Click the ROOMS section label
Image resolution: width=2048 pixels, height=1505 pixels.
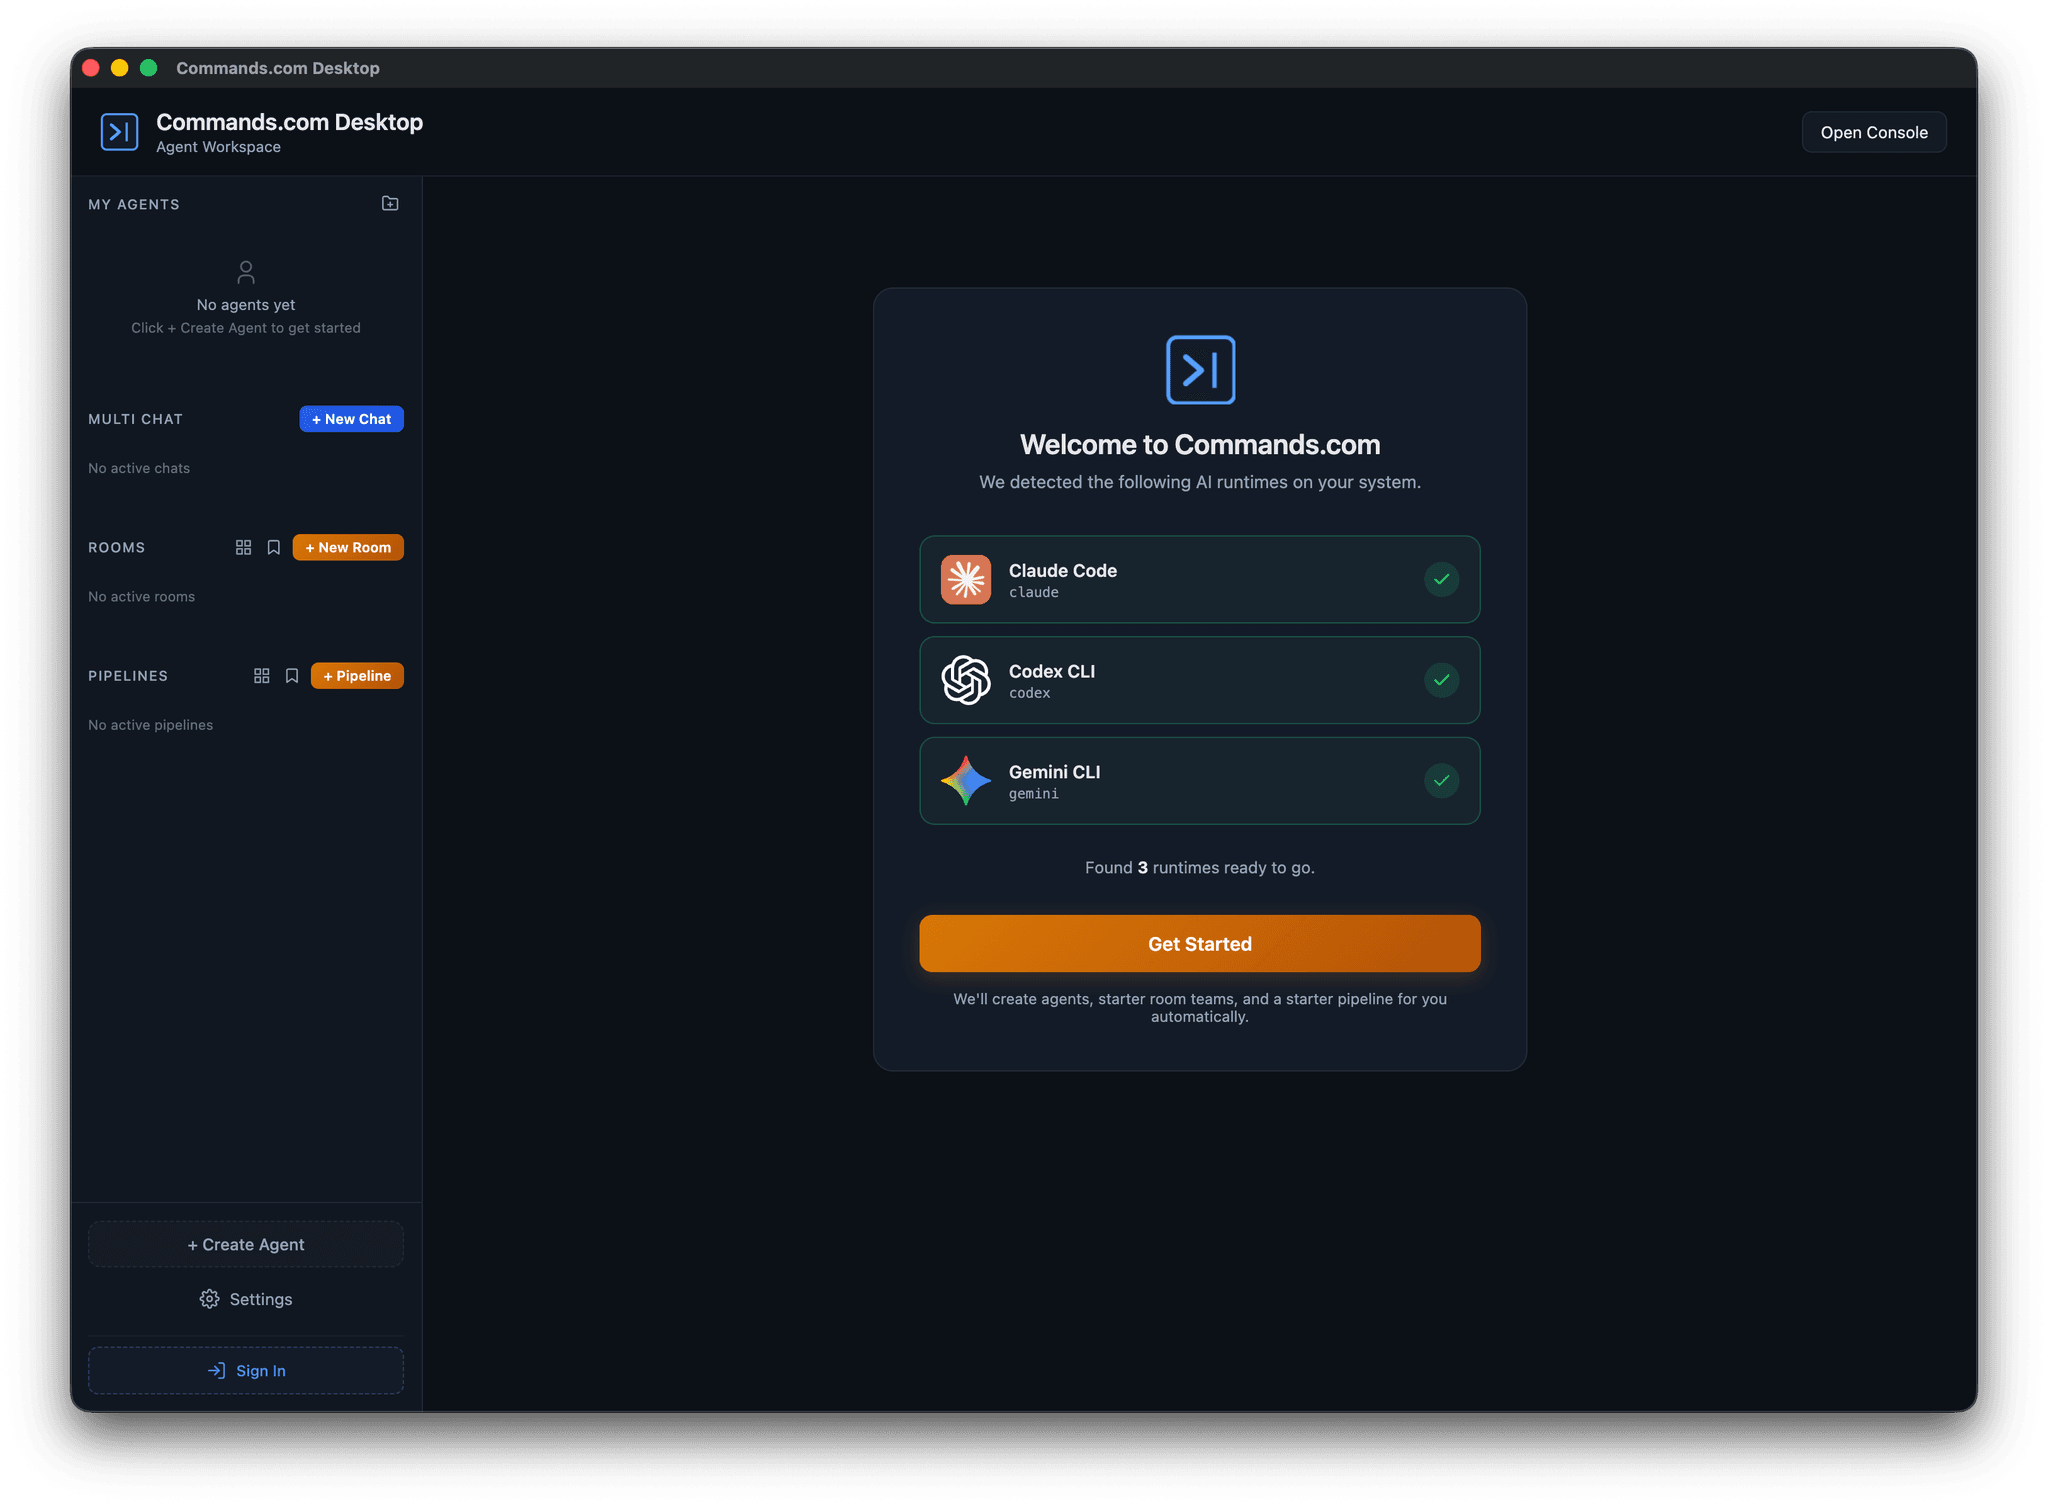pos(116,548)
